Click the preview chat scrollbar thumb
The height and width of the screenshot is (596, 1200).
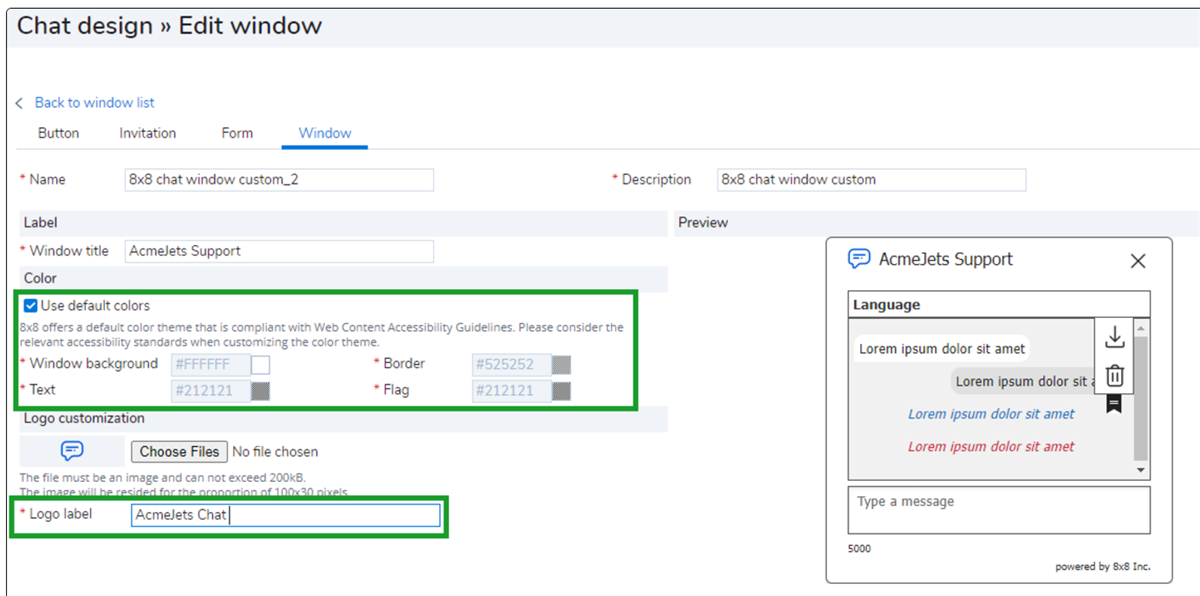1141,397
